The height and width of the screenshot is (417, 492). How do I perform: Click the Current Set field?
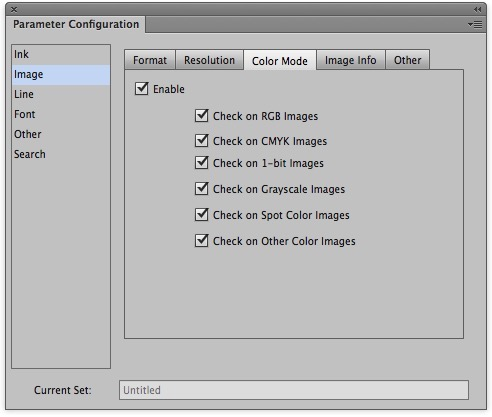click(294, 390)
